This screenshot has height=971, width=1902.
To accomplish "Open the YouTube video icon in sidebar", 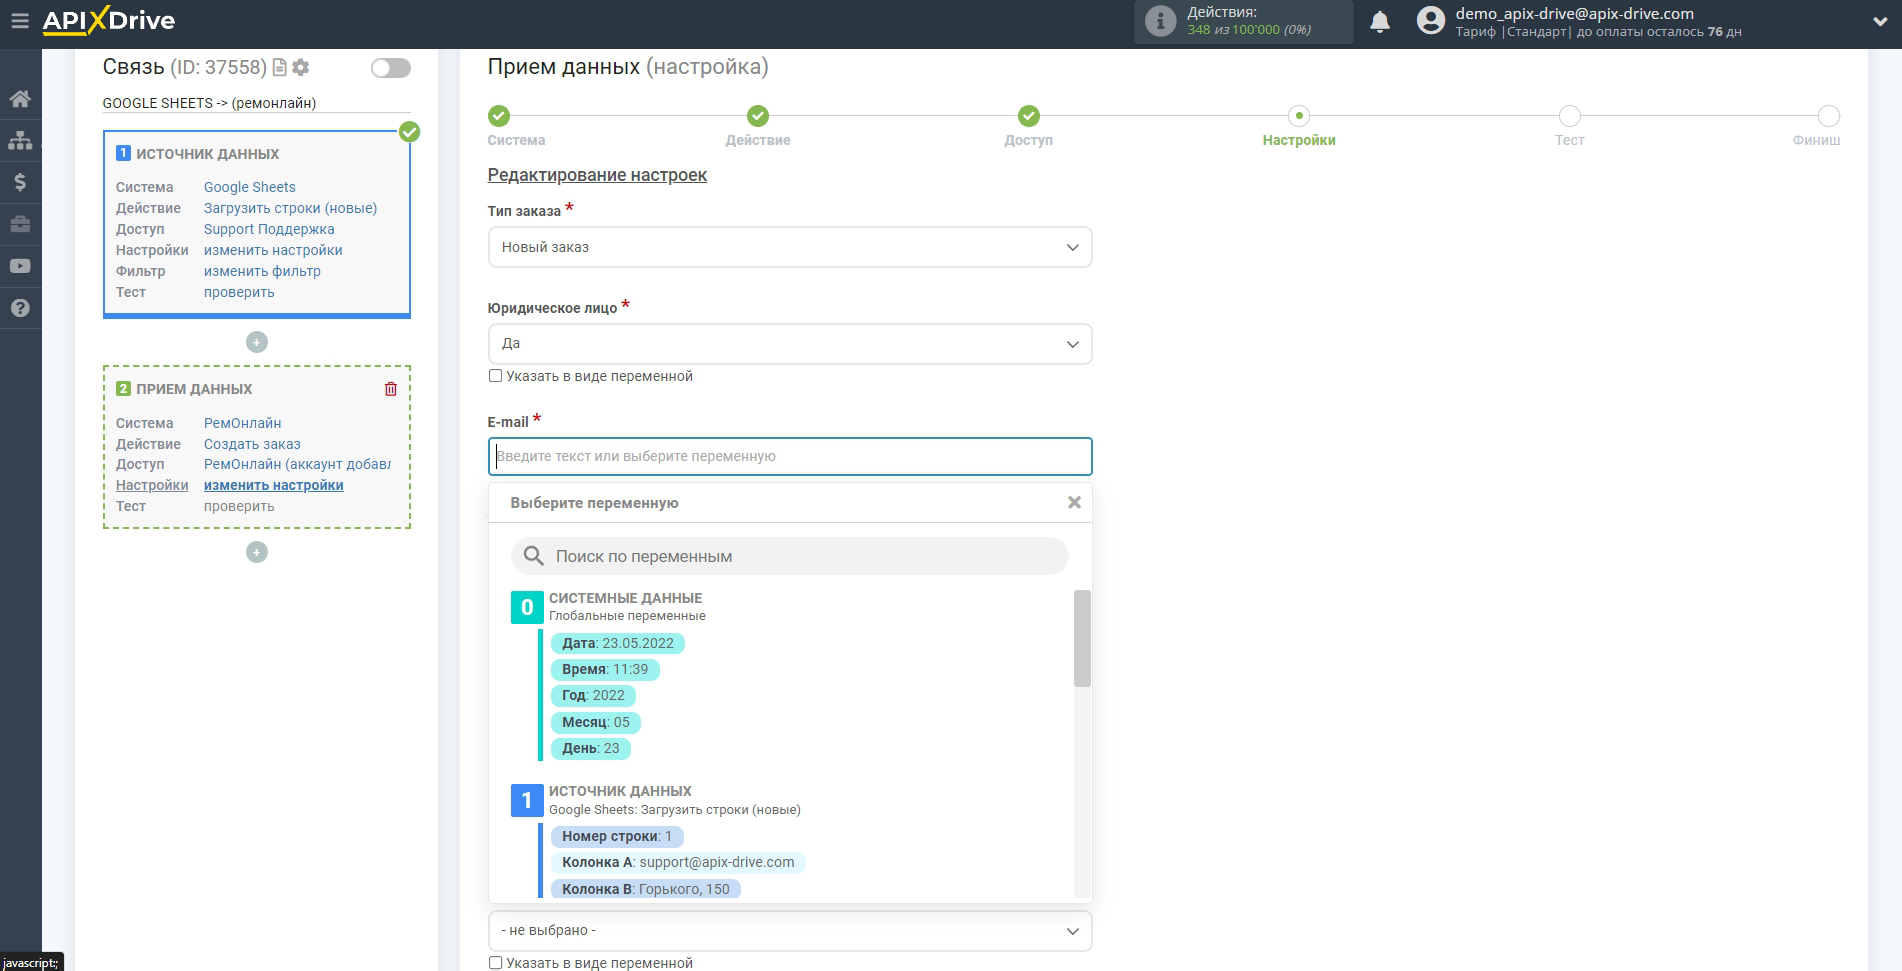I will click(x=20, y=266).
